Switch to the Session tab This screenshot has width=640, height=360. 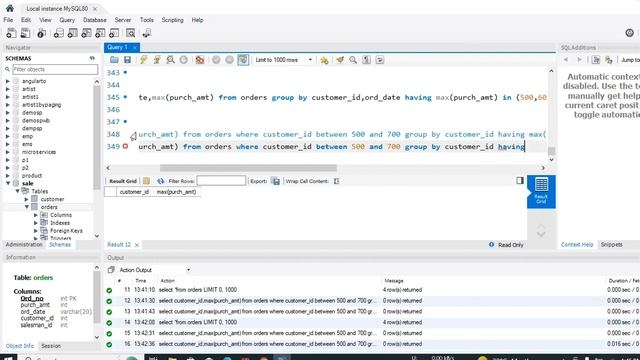(51, 346)
